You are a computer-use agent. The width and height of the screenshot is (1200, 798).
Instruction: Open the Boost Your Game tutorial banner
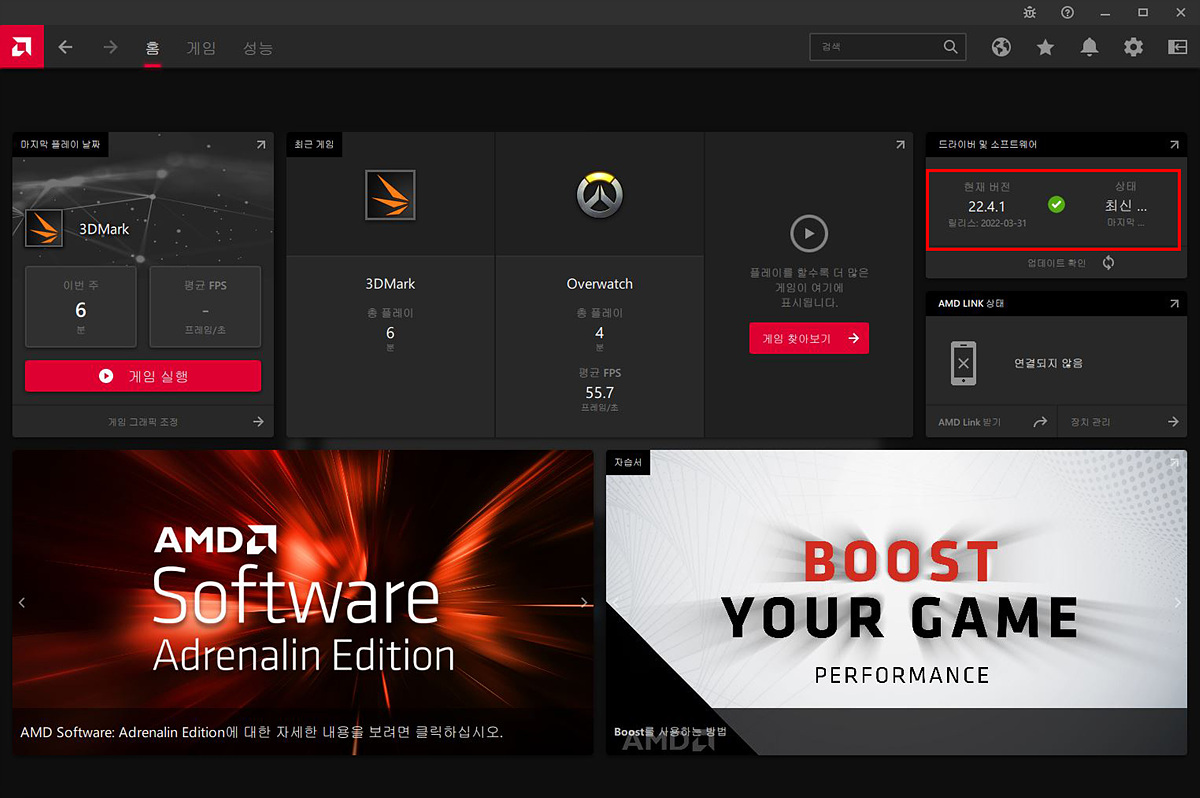click(897, 602)
